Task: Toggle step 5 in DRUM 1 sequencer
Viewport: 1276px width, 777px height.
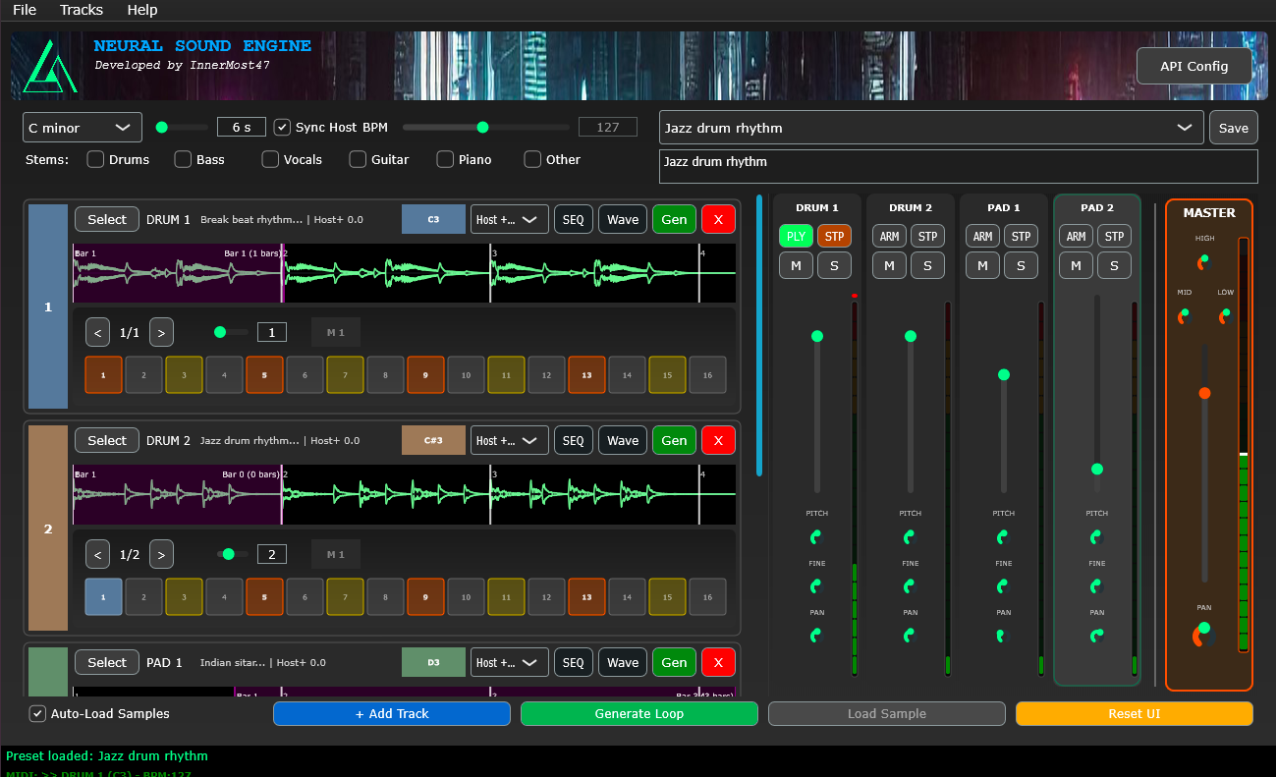Action: (x=264, y=375)
